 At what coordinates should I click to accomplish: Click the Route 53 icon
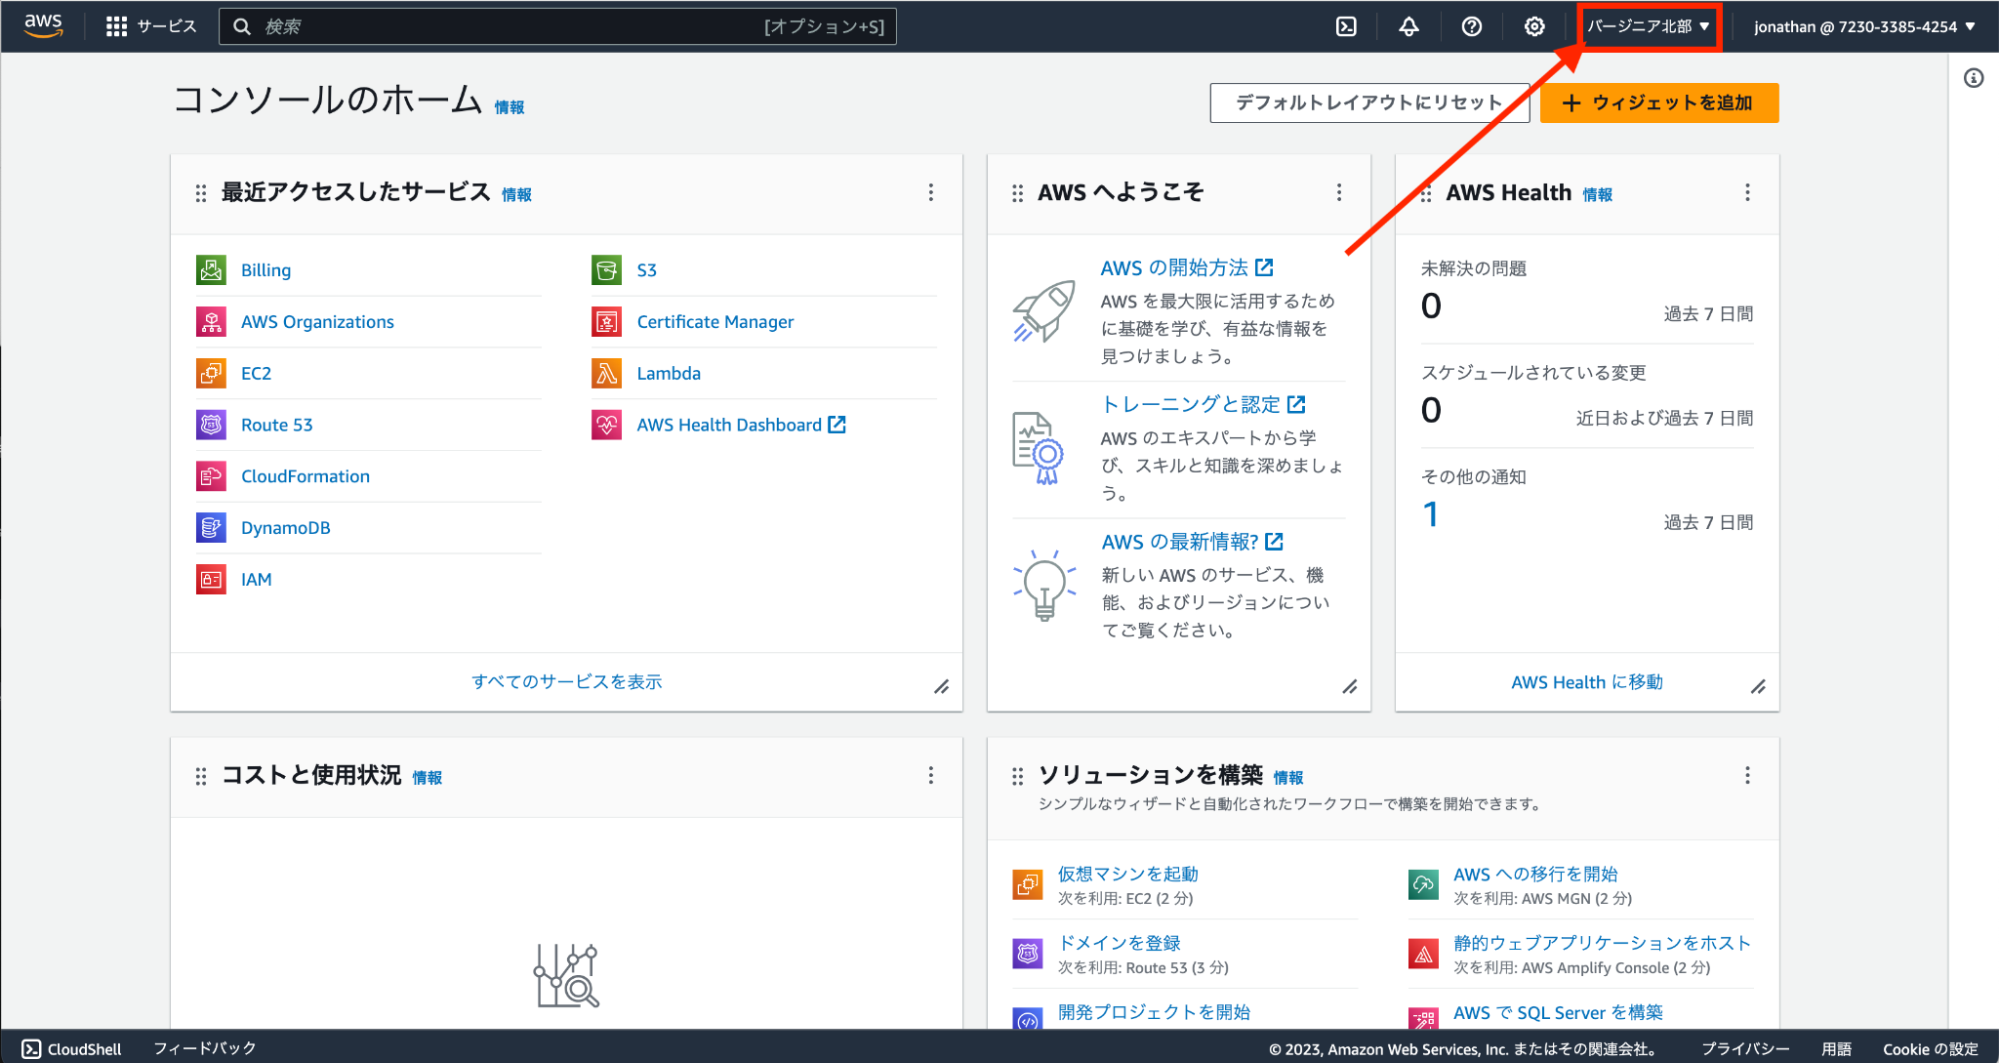pyautogui.click(x=211, y=424)
